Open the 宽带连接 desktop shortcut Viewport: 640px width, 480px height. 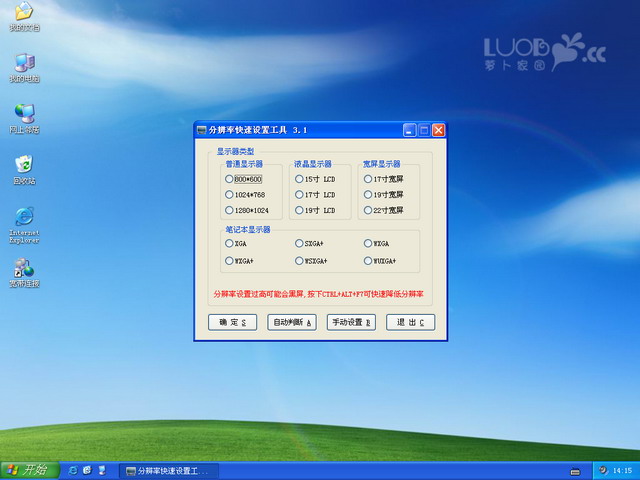click(x=24, y=273)
